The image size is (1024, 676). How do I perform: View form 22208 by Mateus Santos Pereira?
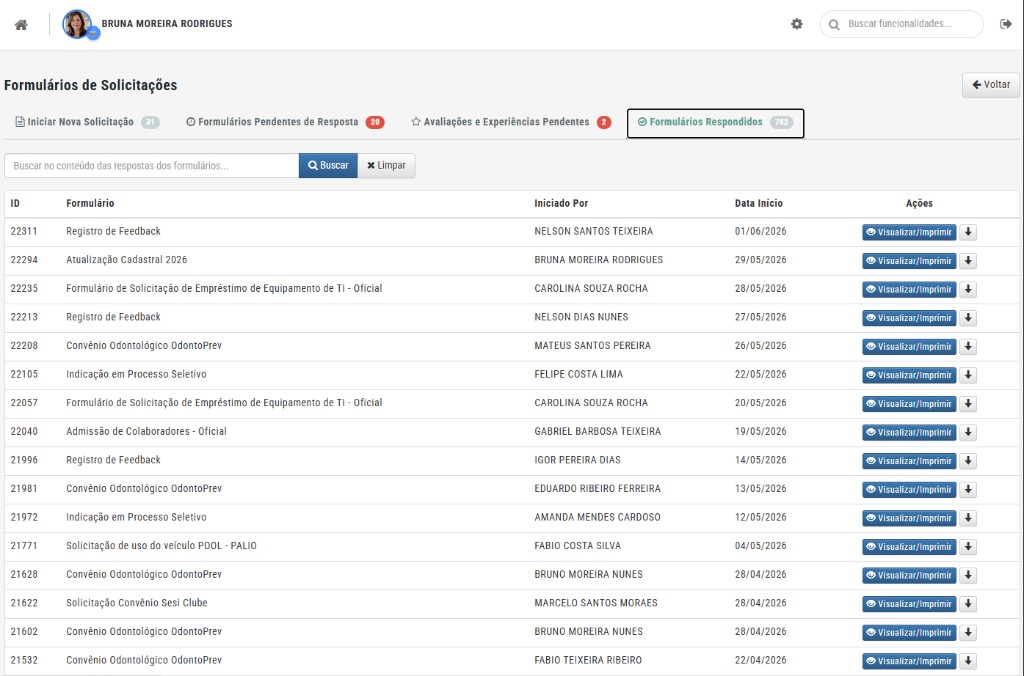pyautogui.click(x=909, y=347)
